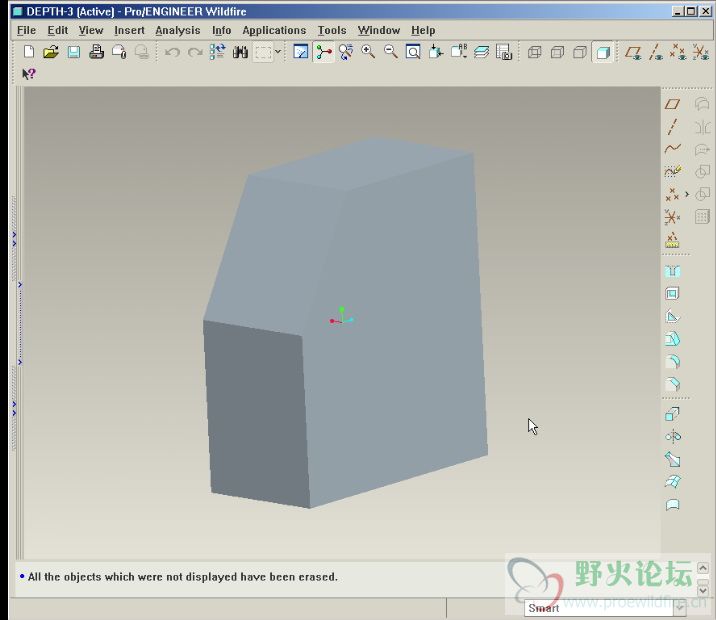Select the Zoom In magnifier

click(368, 52)
